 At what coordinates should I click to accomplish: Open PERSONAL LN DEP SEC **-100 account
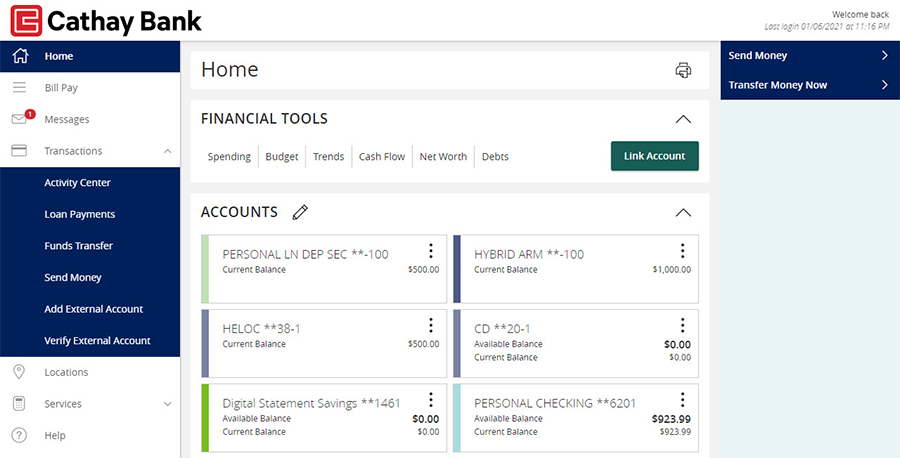[x=305, y=254]
